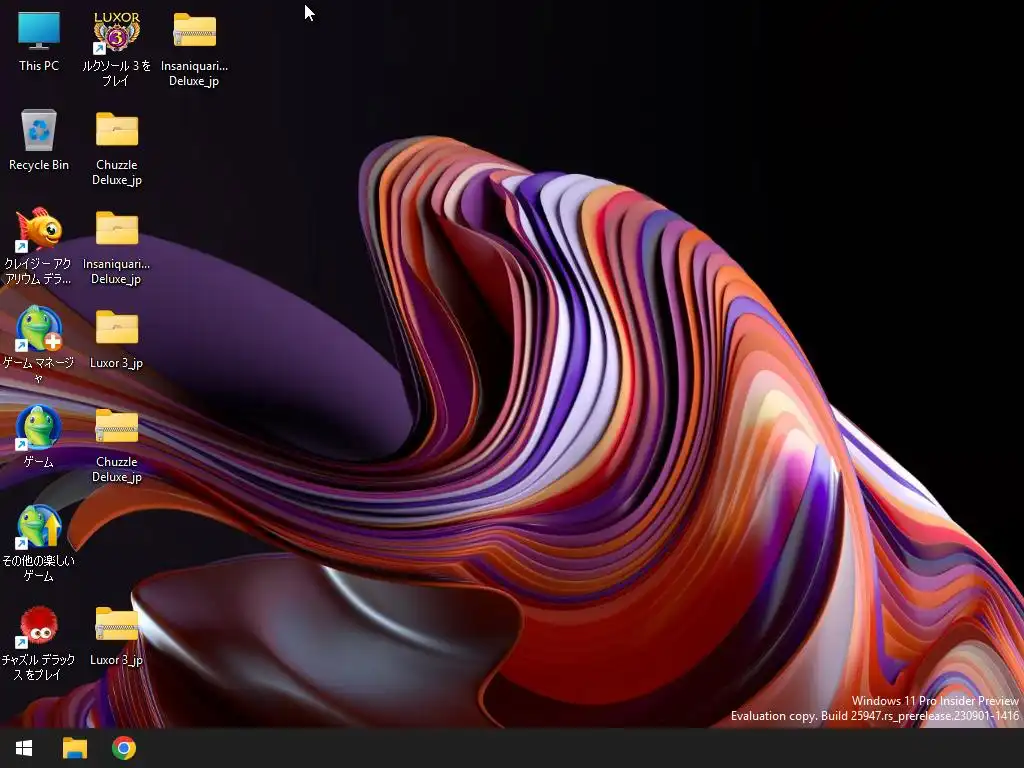The image size is (1024, 768).
Task: Select the zipped Insaniquarium Deluxe_jp archive icon
Action: tap(195, 31)
